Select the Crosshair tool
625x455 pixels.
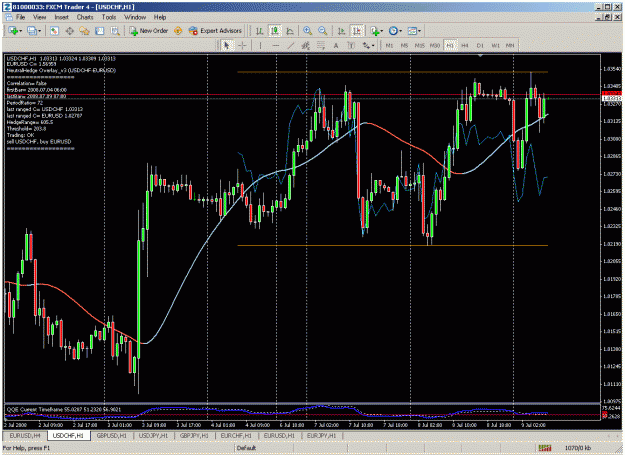(x=242, y=45)
